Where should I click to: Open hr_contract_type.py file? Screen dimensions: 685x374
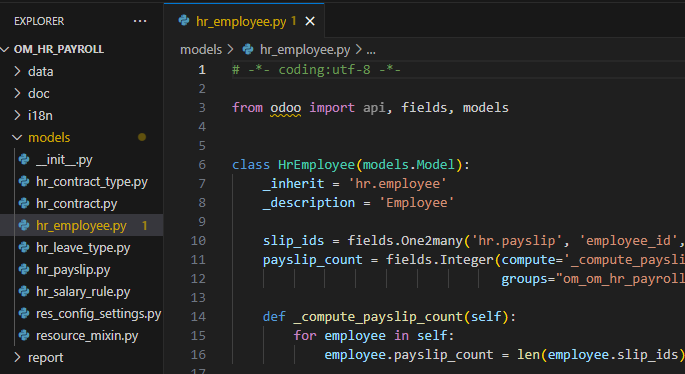pyautogui.click(x=92, y=181)
